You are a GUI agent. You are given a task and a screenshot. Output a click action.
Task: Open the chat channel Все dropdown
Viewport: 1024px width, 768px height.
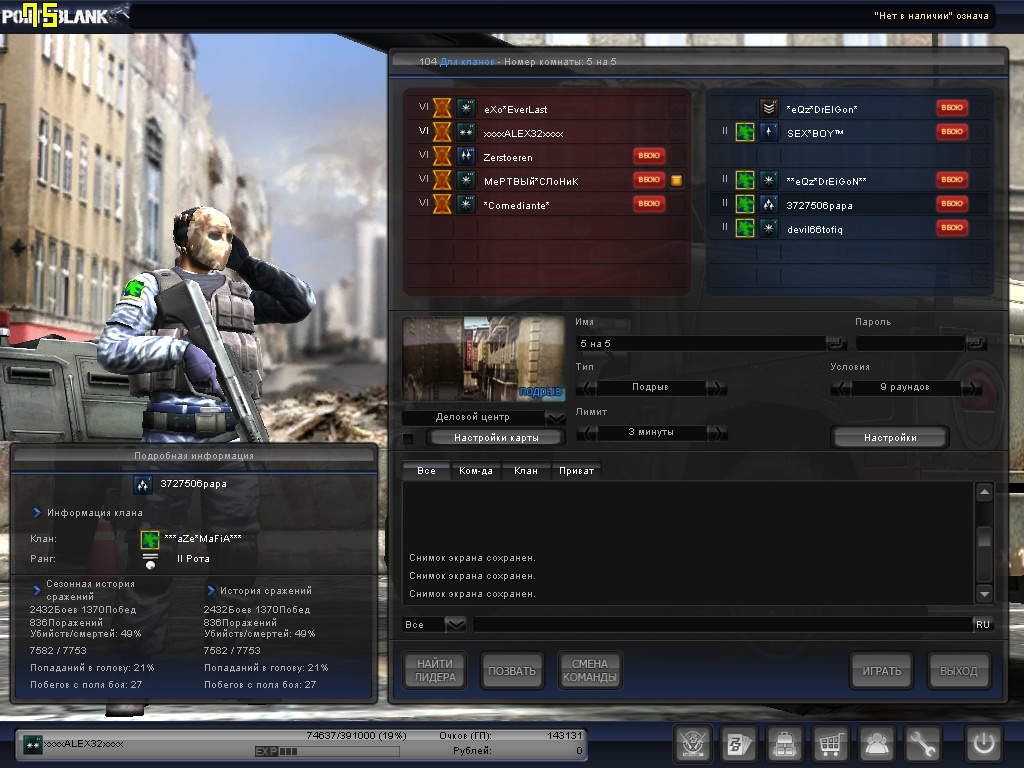tap(455, 624)
